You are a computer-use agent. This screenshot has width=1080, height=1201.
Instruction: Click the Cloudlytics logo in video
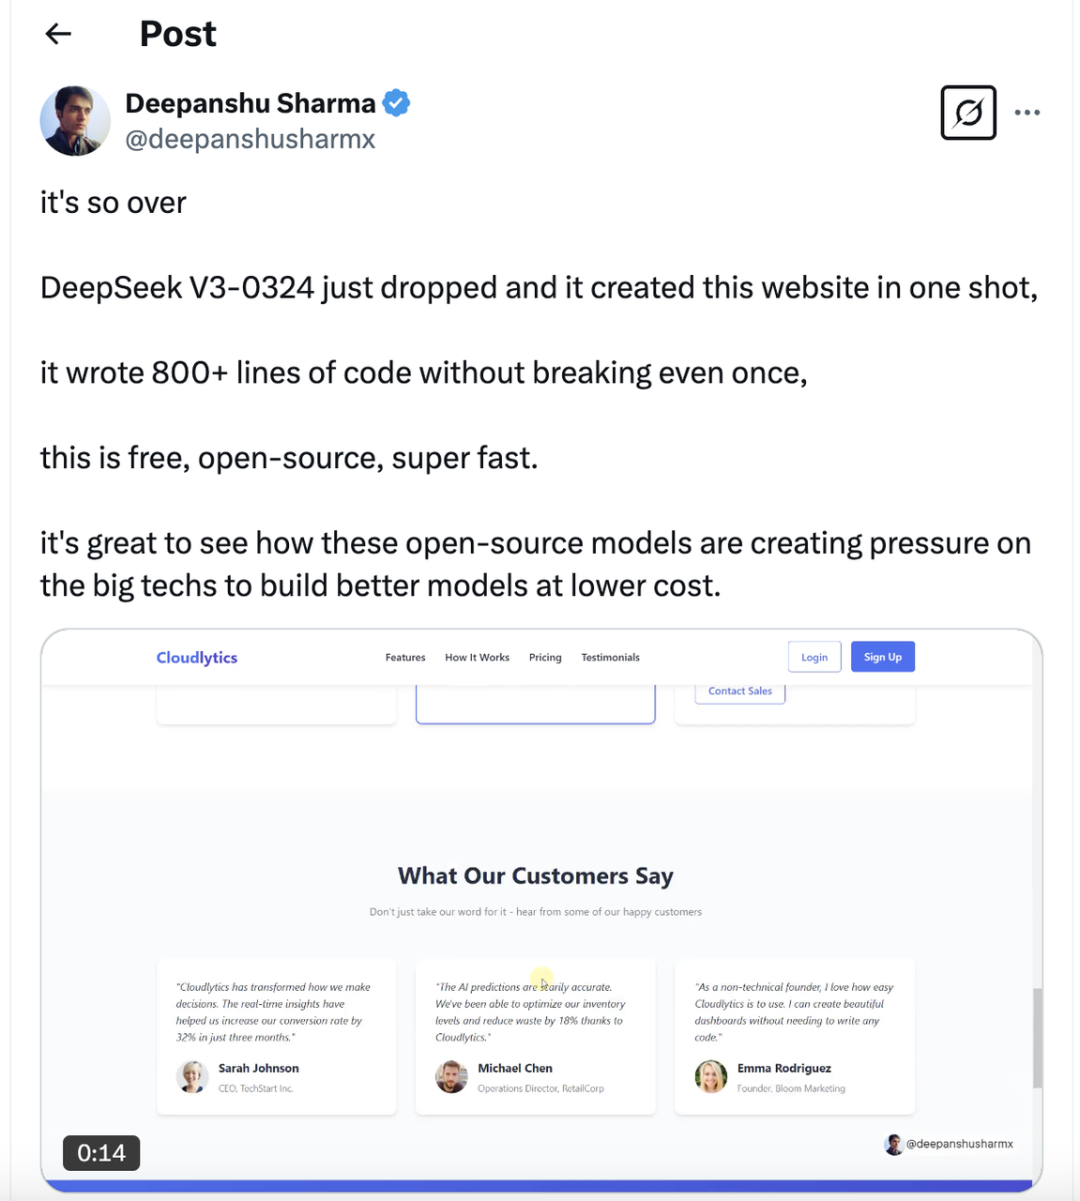pyautogui.click(x=197, y=657)
